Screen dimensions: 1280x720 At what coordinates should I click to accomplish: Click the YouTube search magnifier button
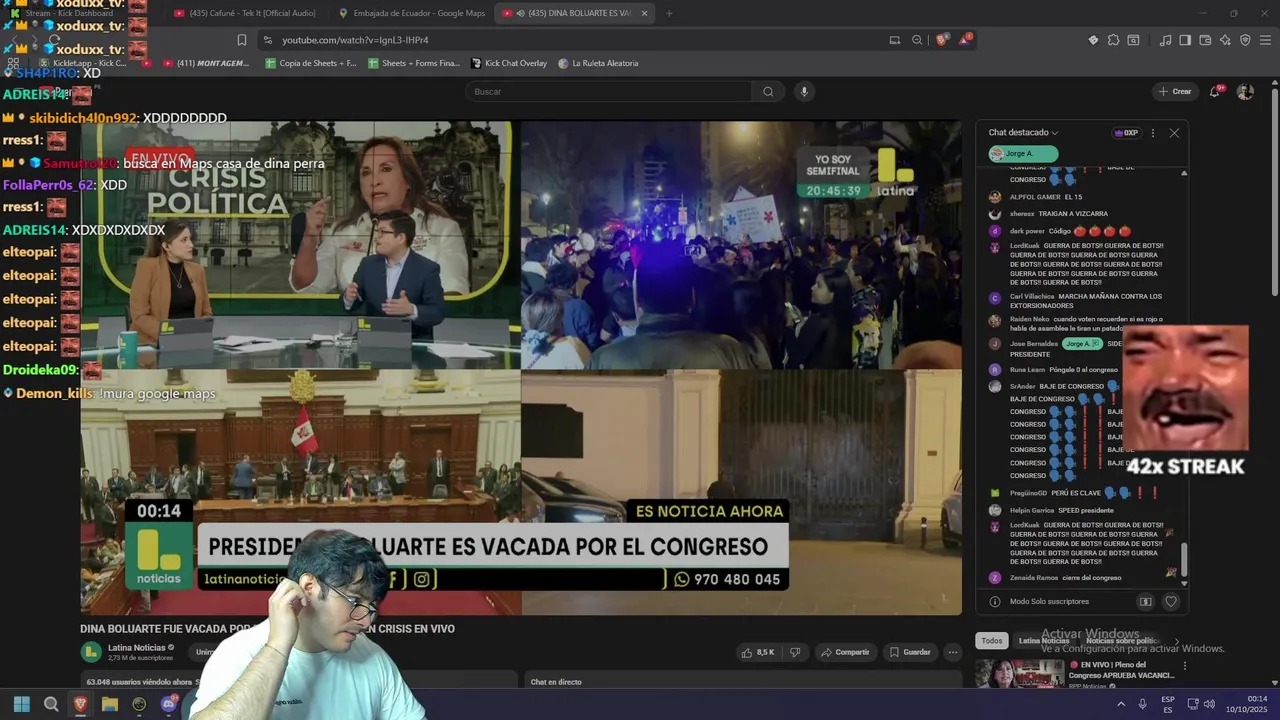(x=768, y=91)
